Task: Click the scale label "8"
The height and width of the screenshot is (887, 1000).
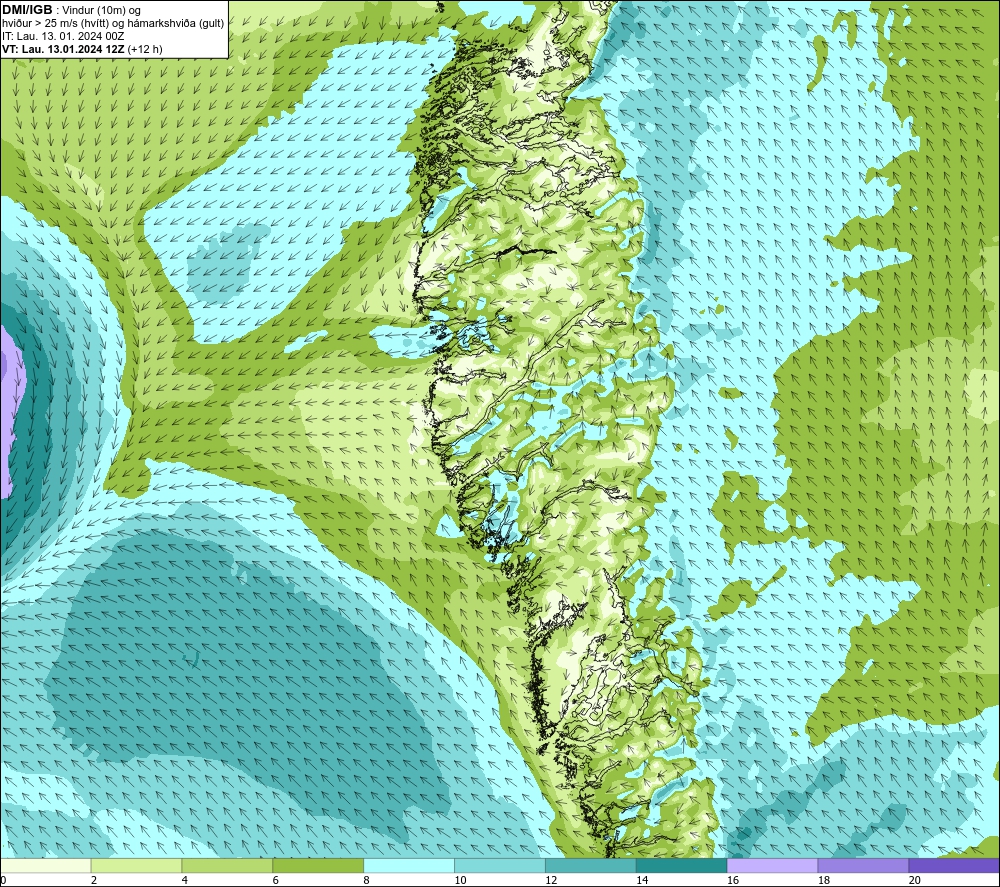Action: pos(367,880)
